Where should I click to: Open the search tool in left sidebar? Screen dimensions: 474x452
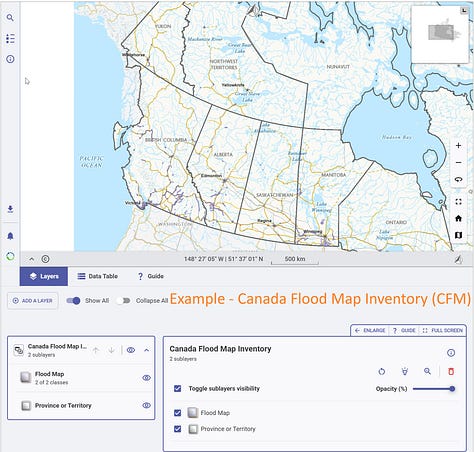[x=10, y=18]
